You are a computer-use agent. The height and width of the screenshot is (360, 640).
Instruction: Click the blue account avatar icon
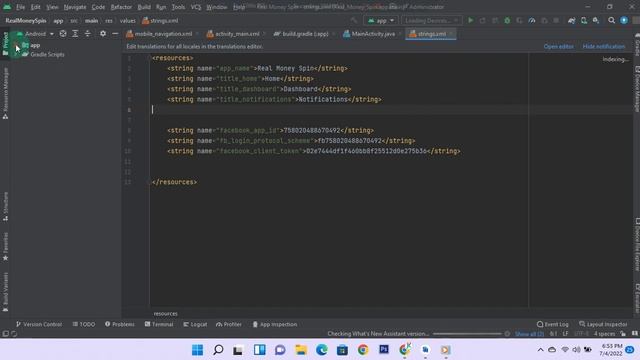point(624,20)
